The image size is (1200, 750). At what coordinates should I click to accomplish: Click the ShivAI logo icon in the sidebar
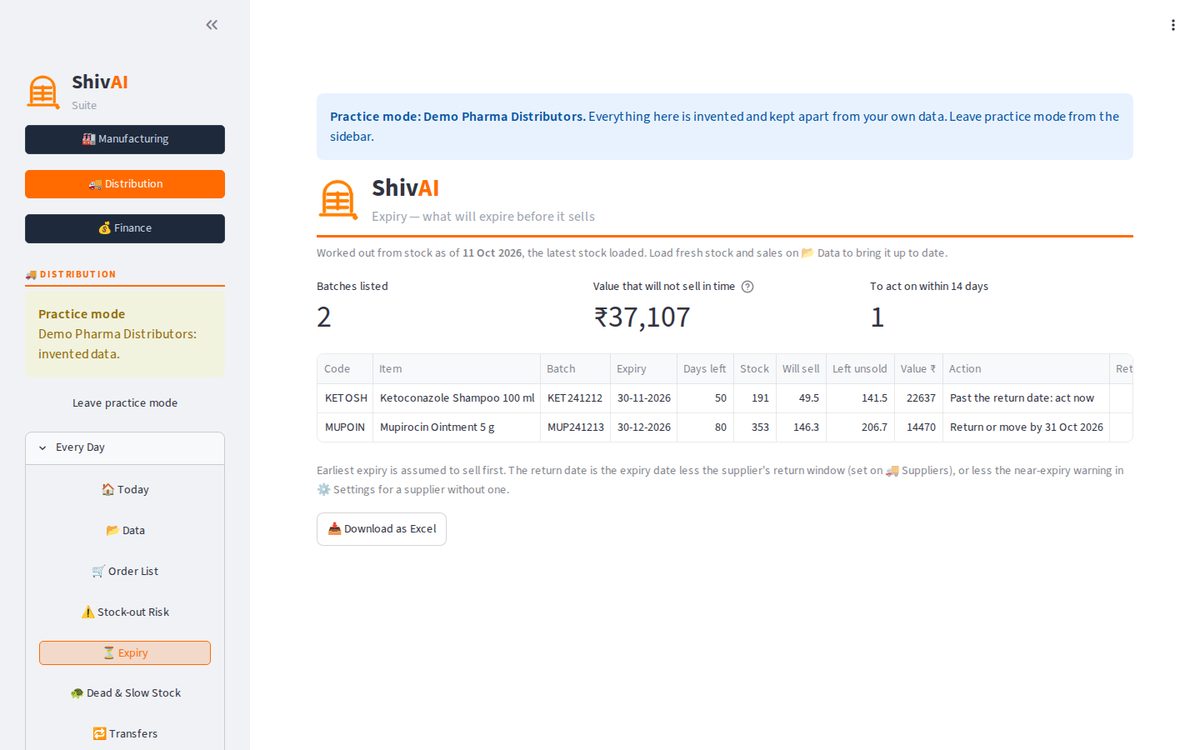[43, 92]
